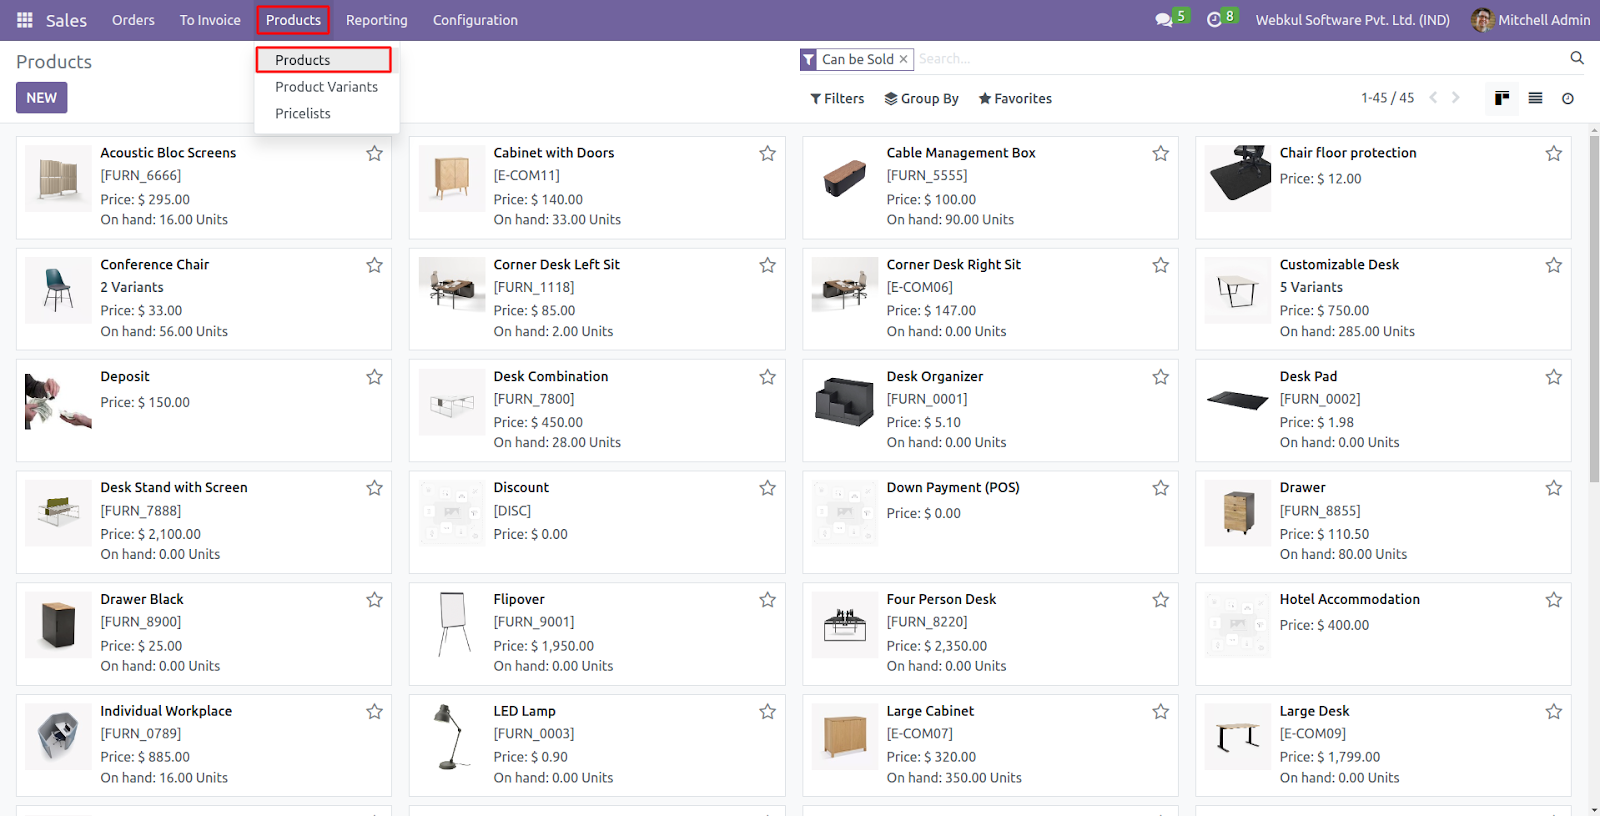Screen dimensions: 1600x816
Task: Select Products in the dropdown menu
Action: pos(323,60)
